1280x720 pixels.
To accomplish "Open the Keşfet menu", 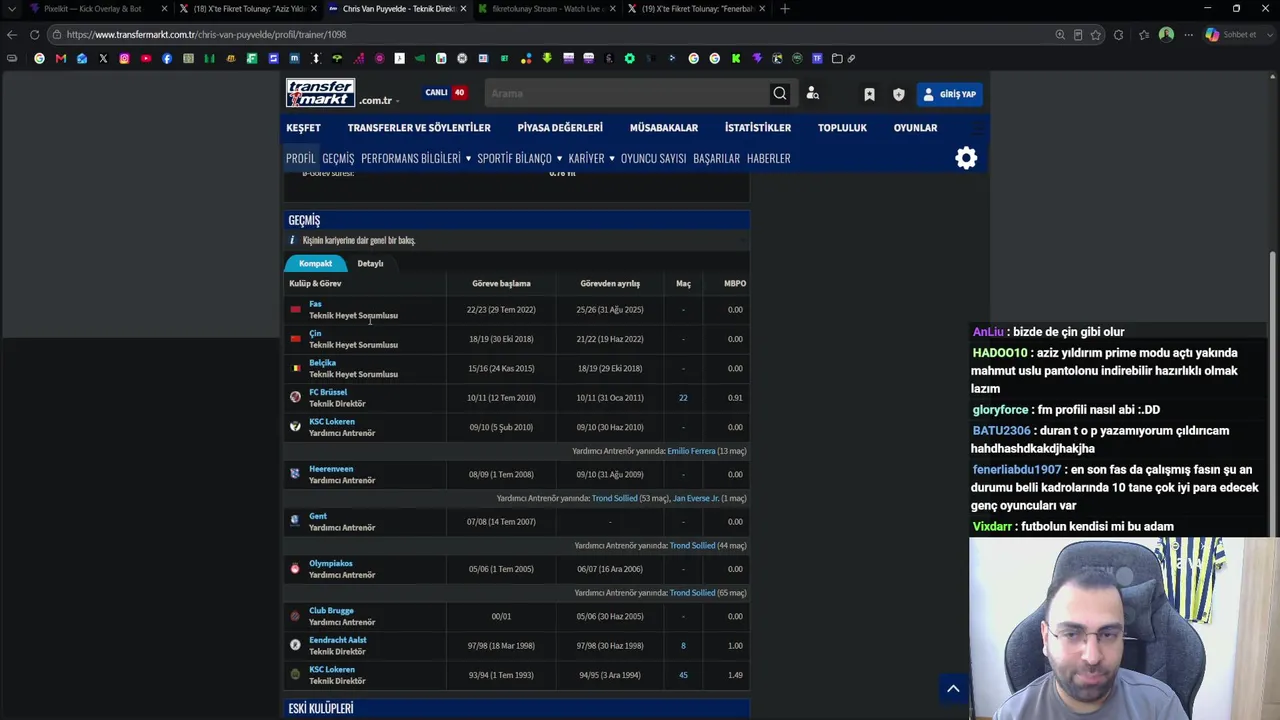I will (303, 128).
